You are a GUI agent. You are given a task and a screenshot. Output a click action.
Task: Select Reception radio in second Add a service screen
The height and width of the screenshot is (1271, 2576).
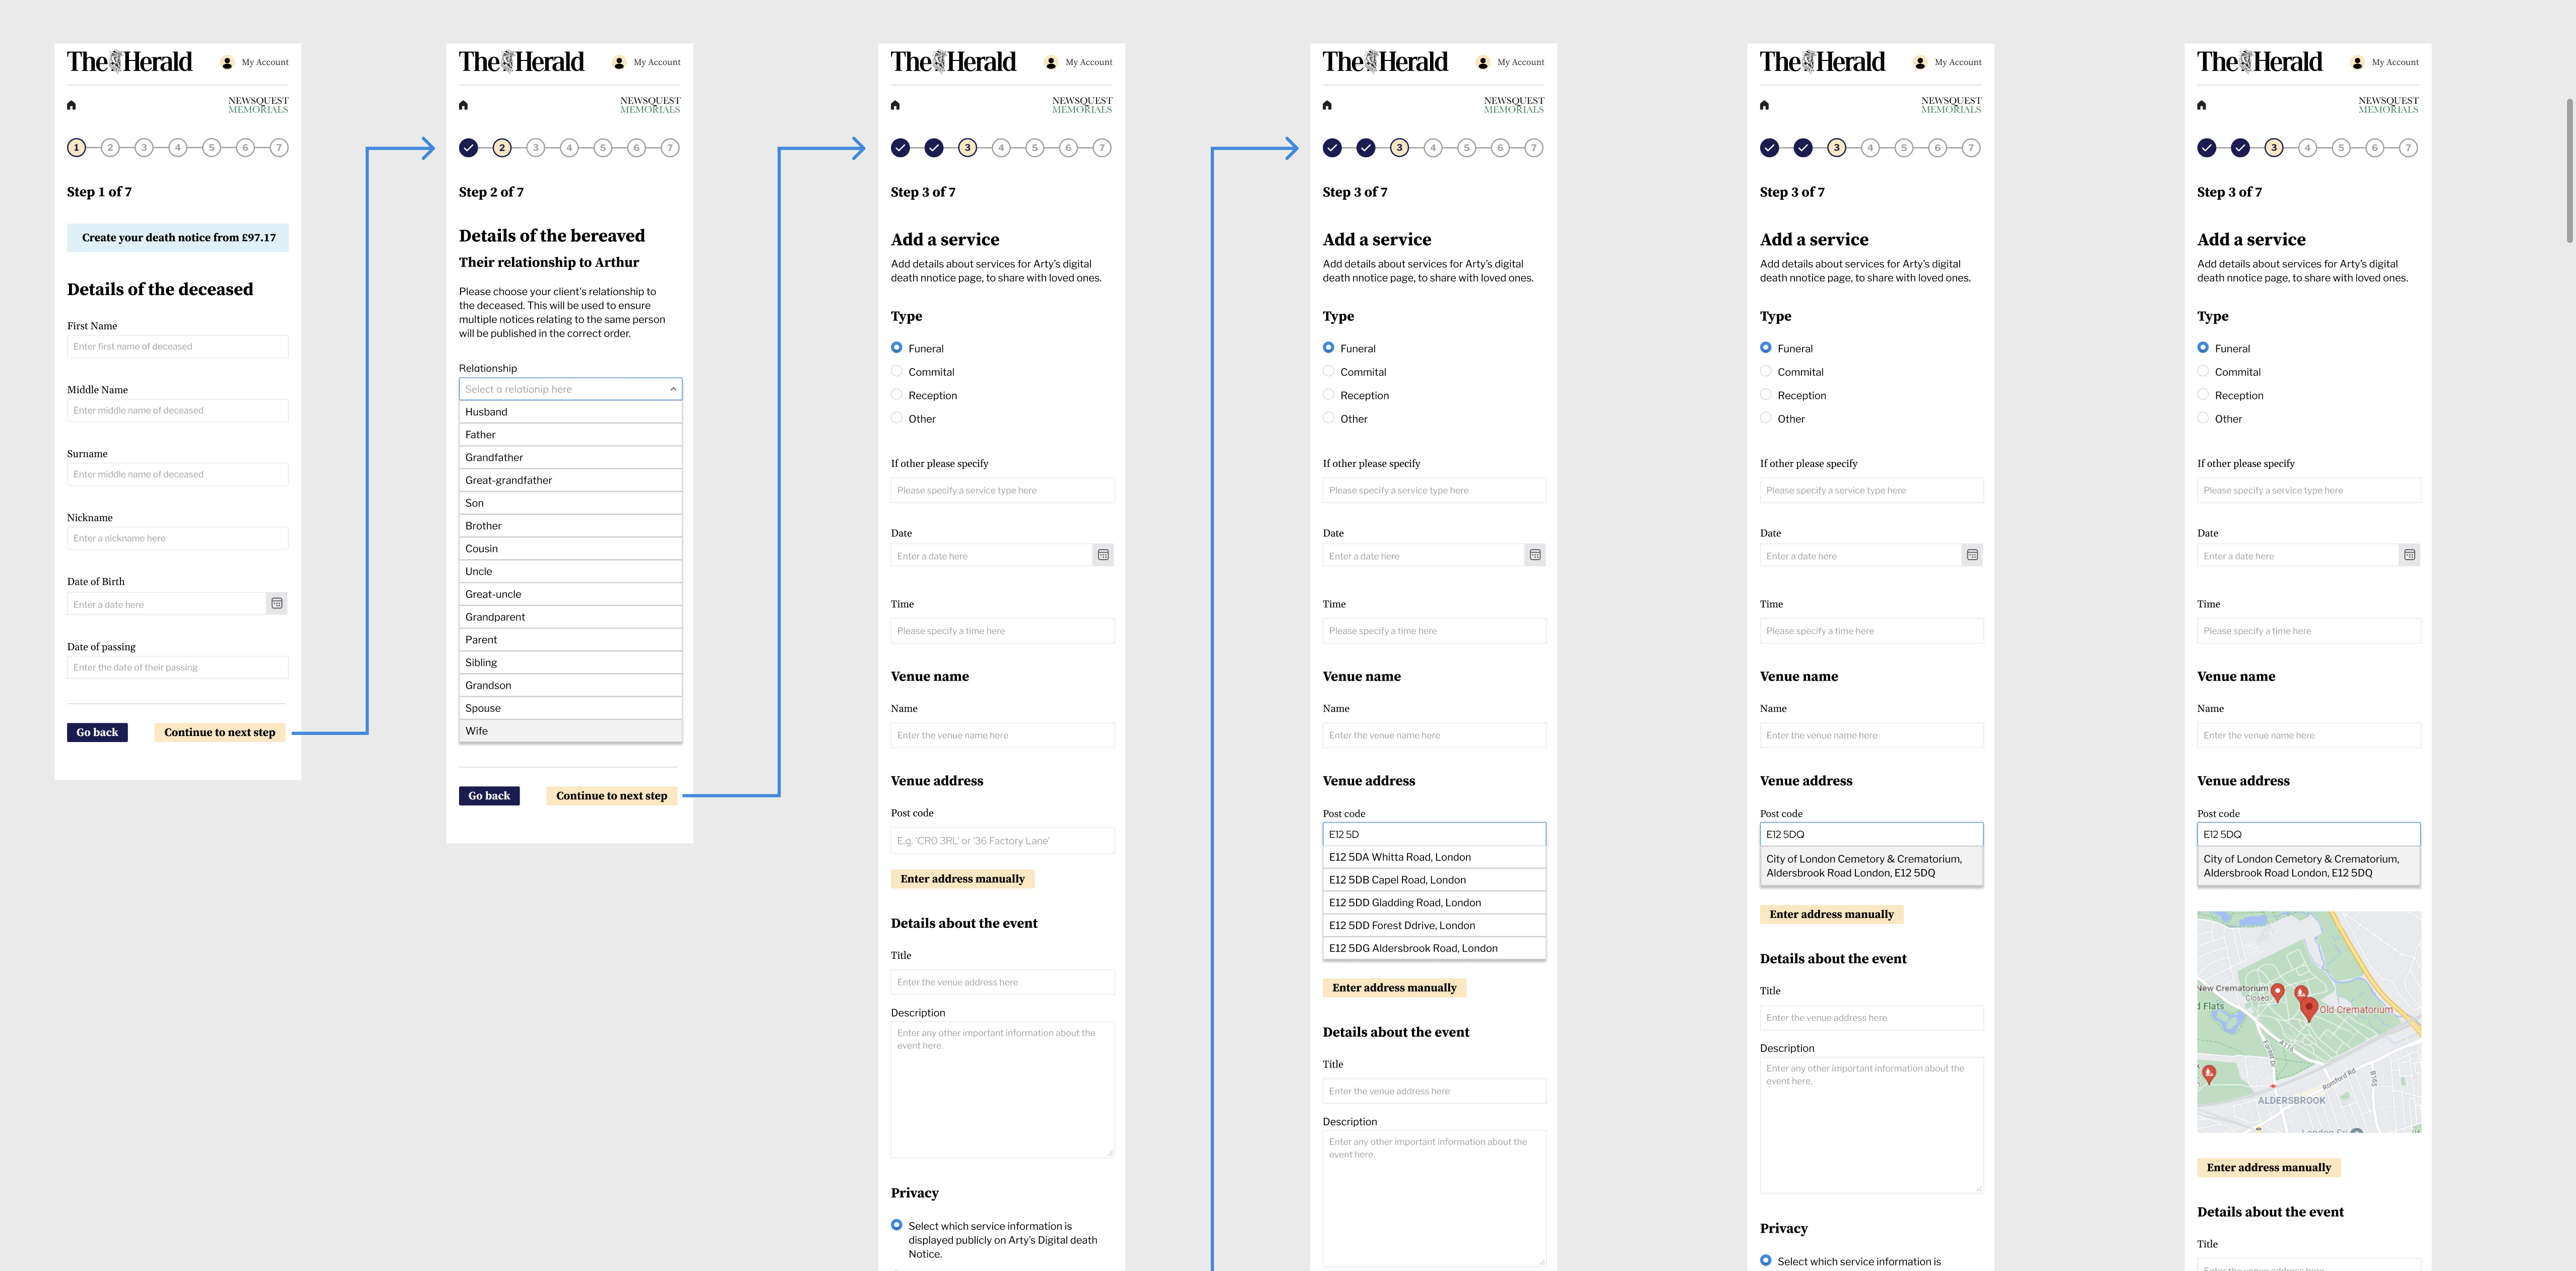pos(1328,395)
